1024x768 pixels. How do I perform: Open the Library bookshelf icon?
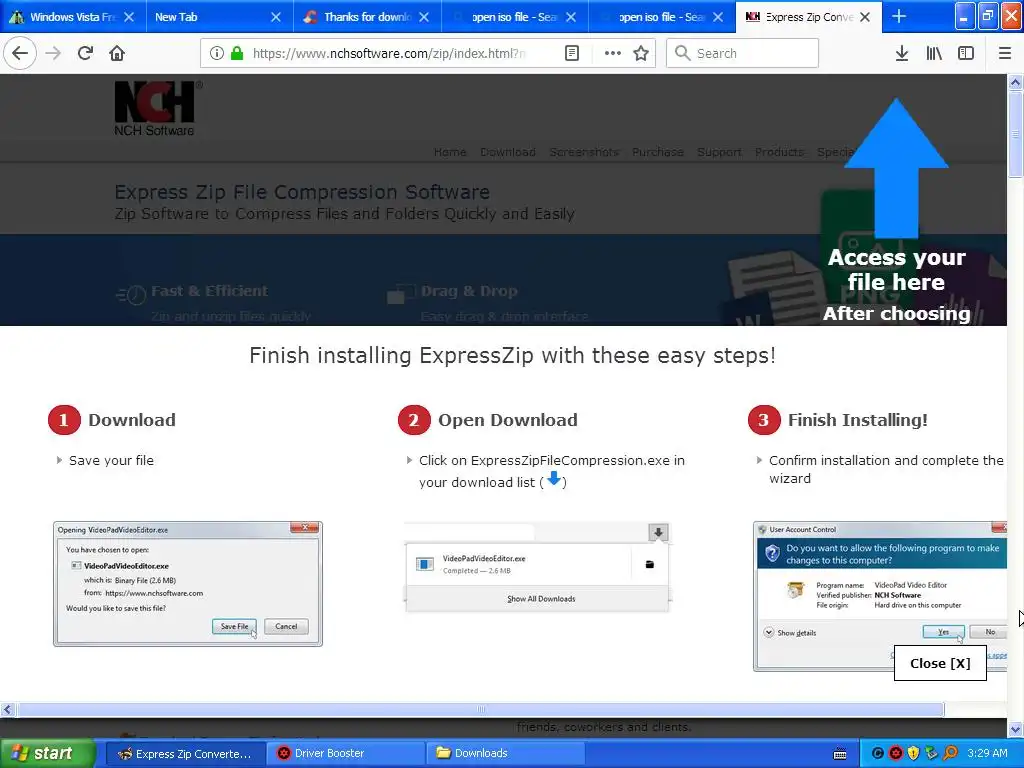coord(934,53)
